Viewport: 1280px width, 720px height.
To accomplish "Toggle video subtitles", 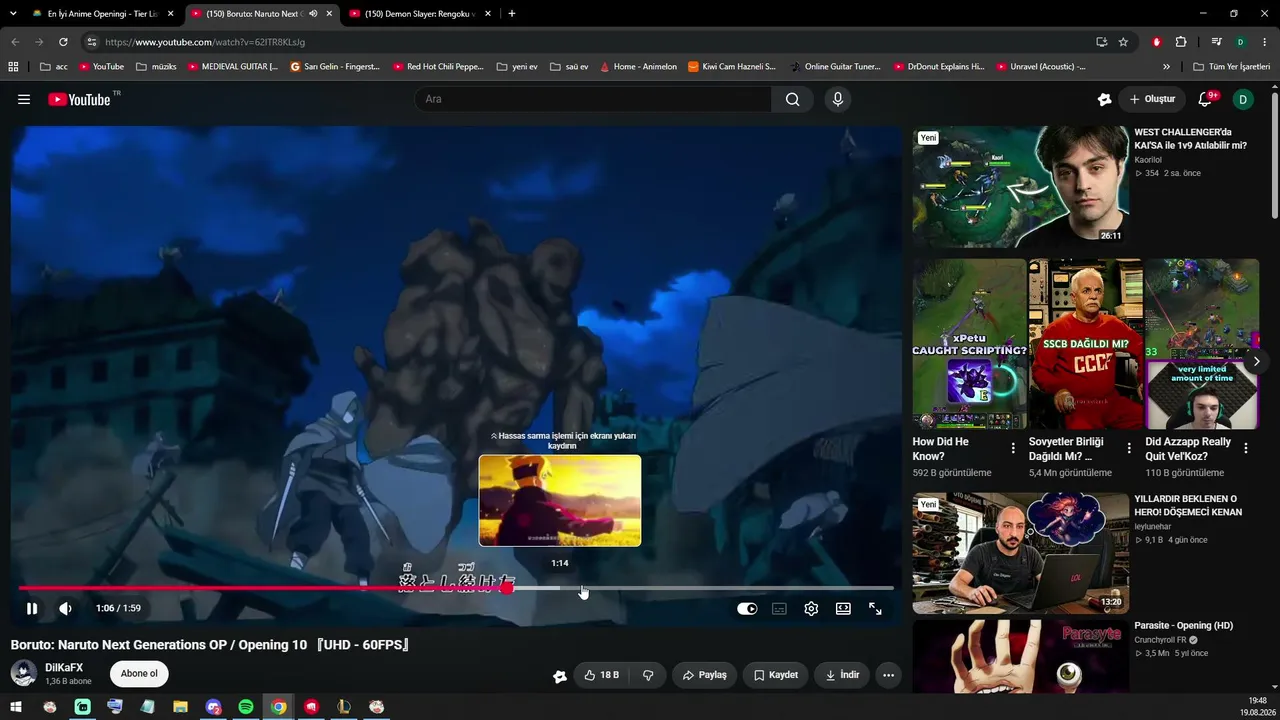I will point(779,608).
